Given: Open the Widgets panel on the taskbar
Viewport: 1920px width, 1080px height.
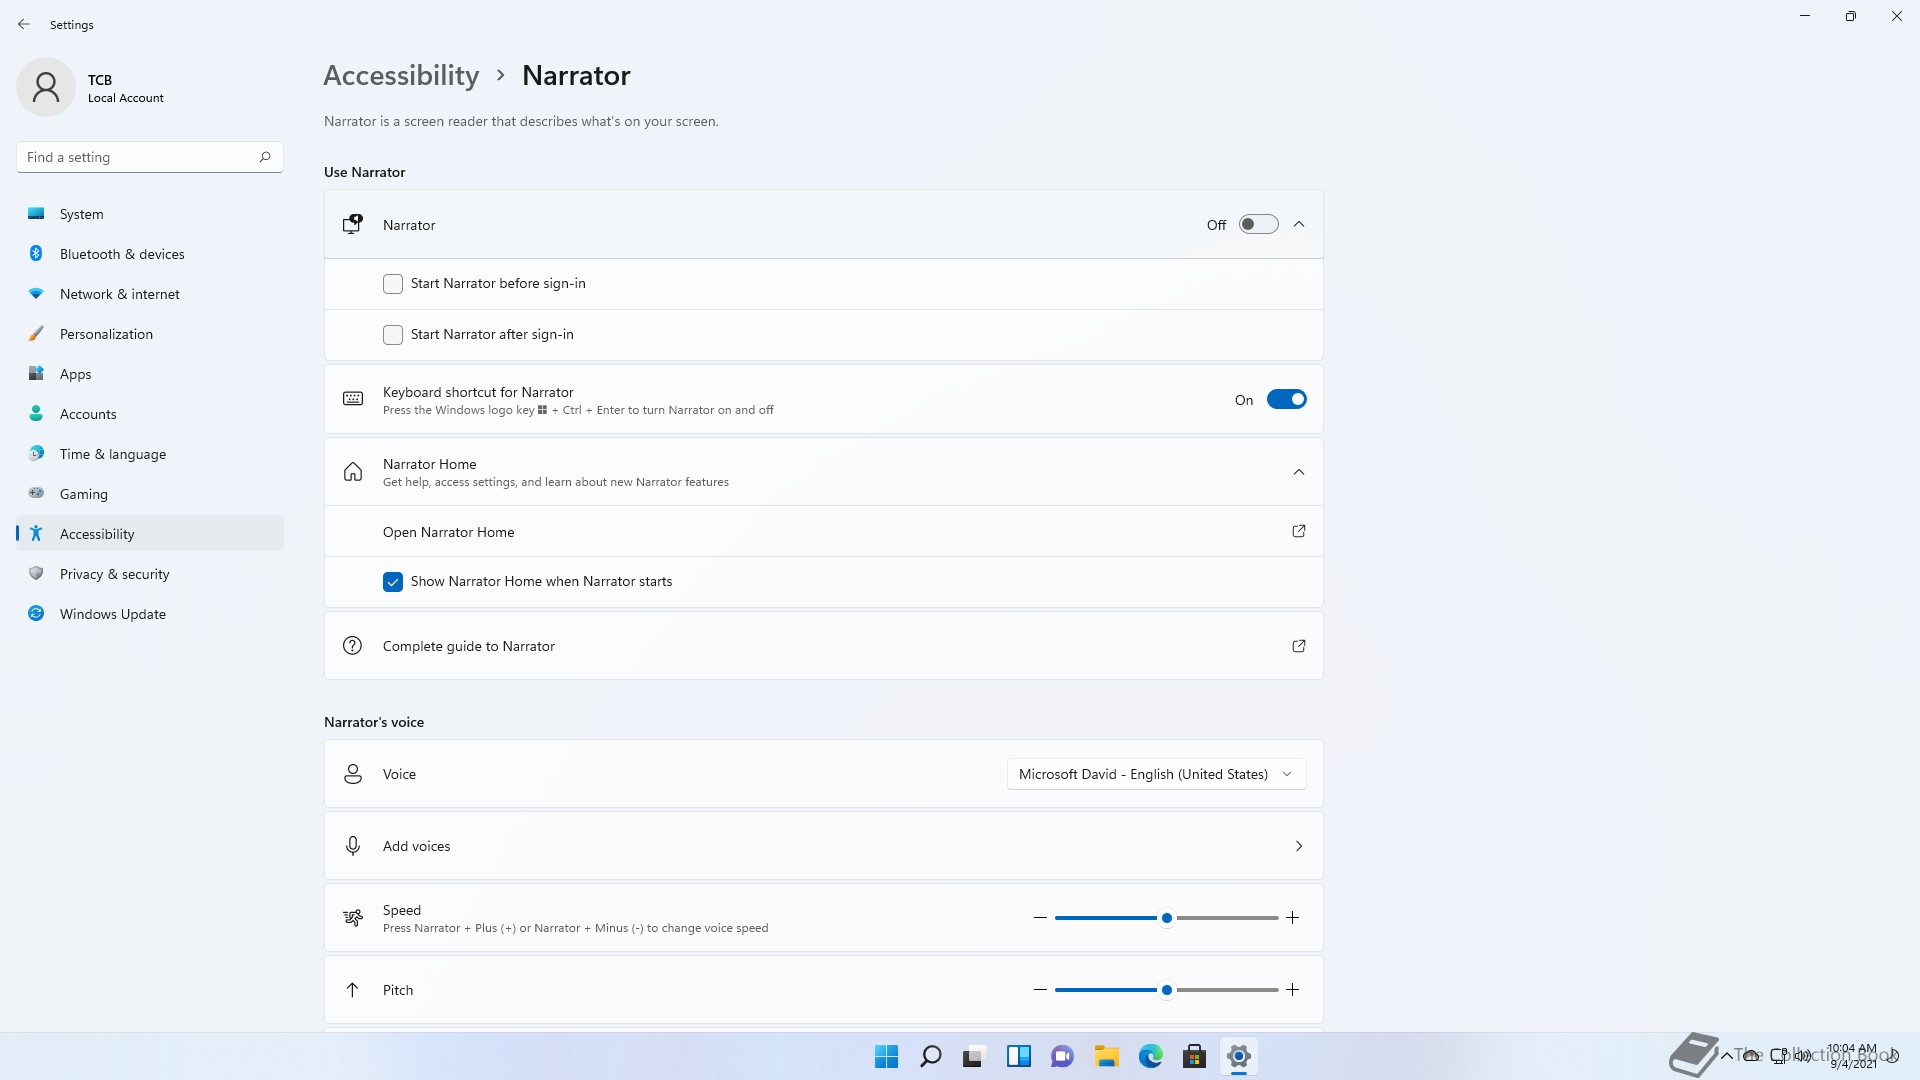Looking at the screenshot, I should 1018,1056.
